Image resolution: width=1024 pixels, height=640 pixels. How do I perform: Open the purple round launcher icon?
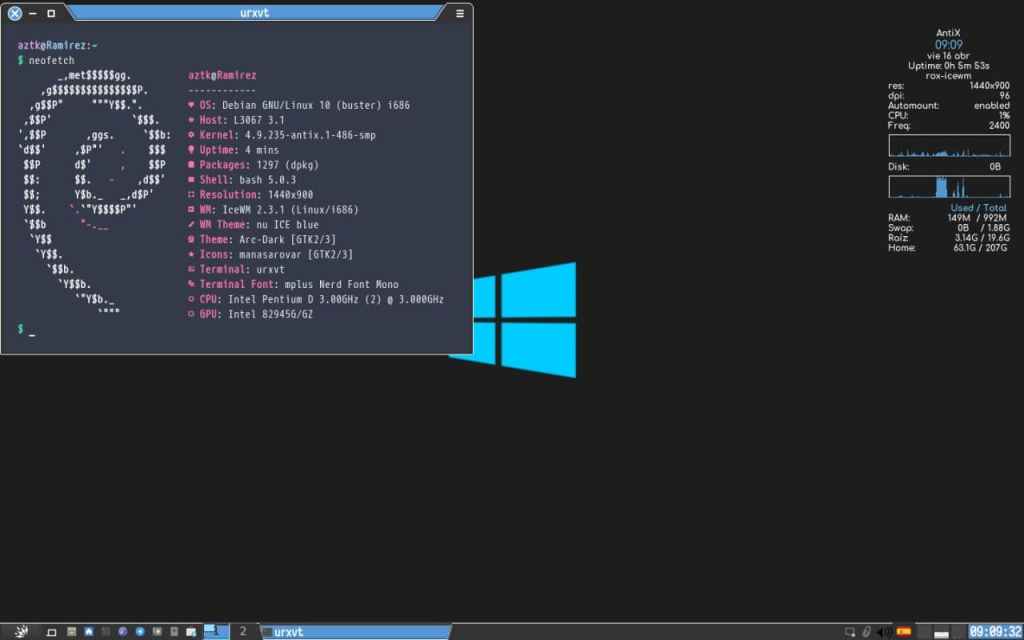(122, 632)
